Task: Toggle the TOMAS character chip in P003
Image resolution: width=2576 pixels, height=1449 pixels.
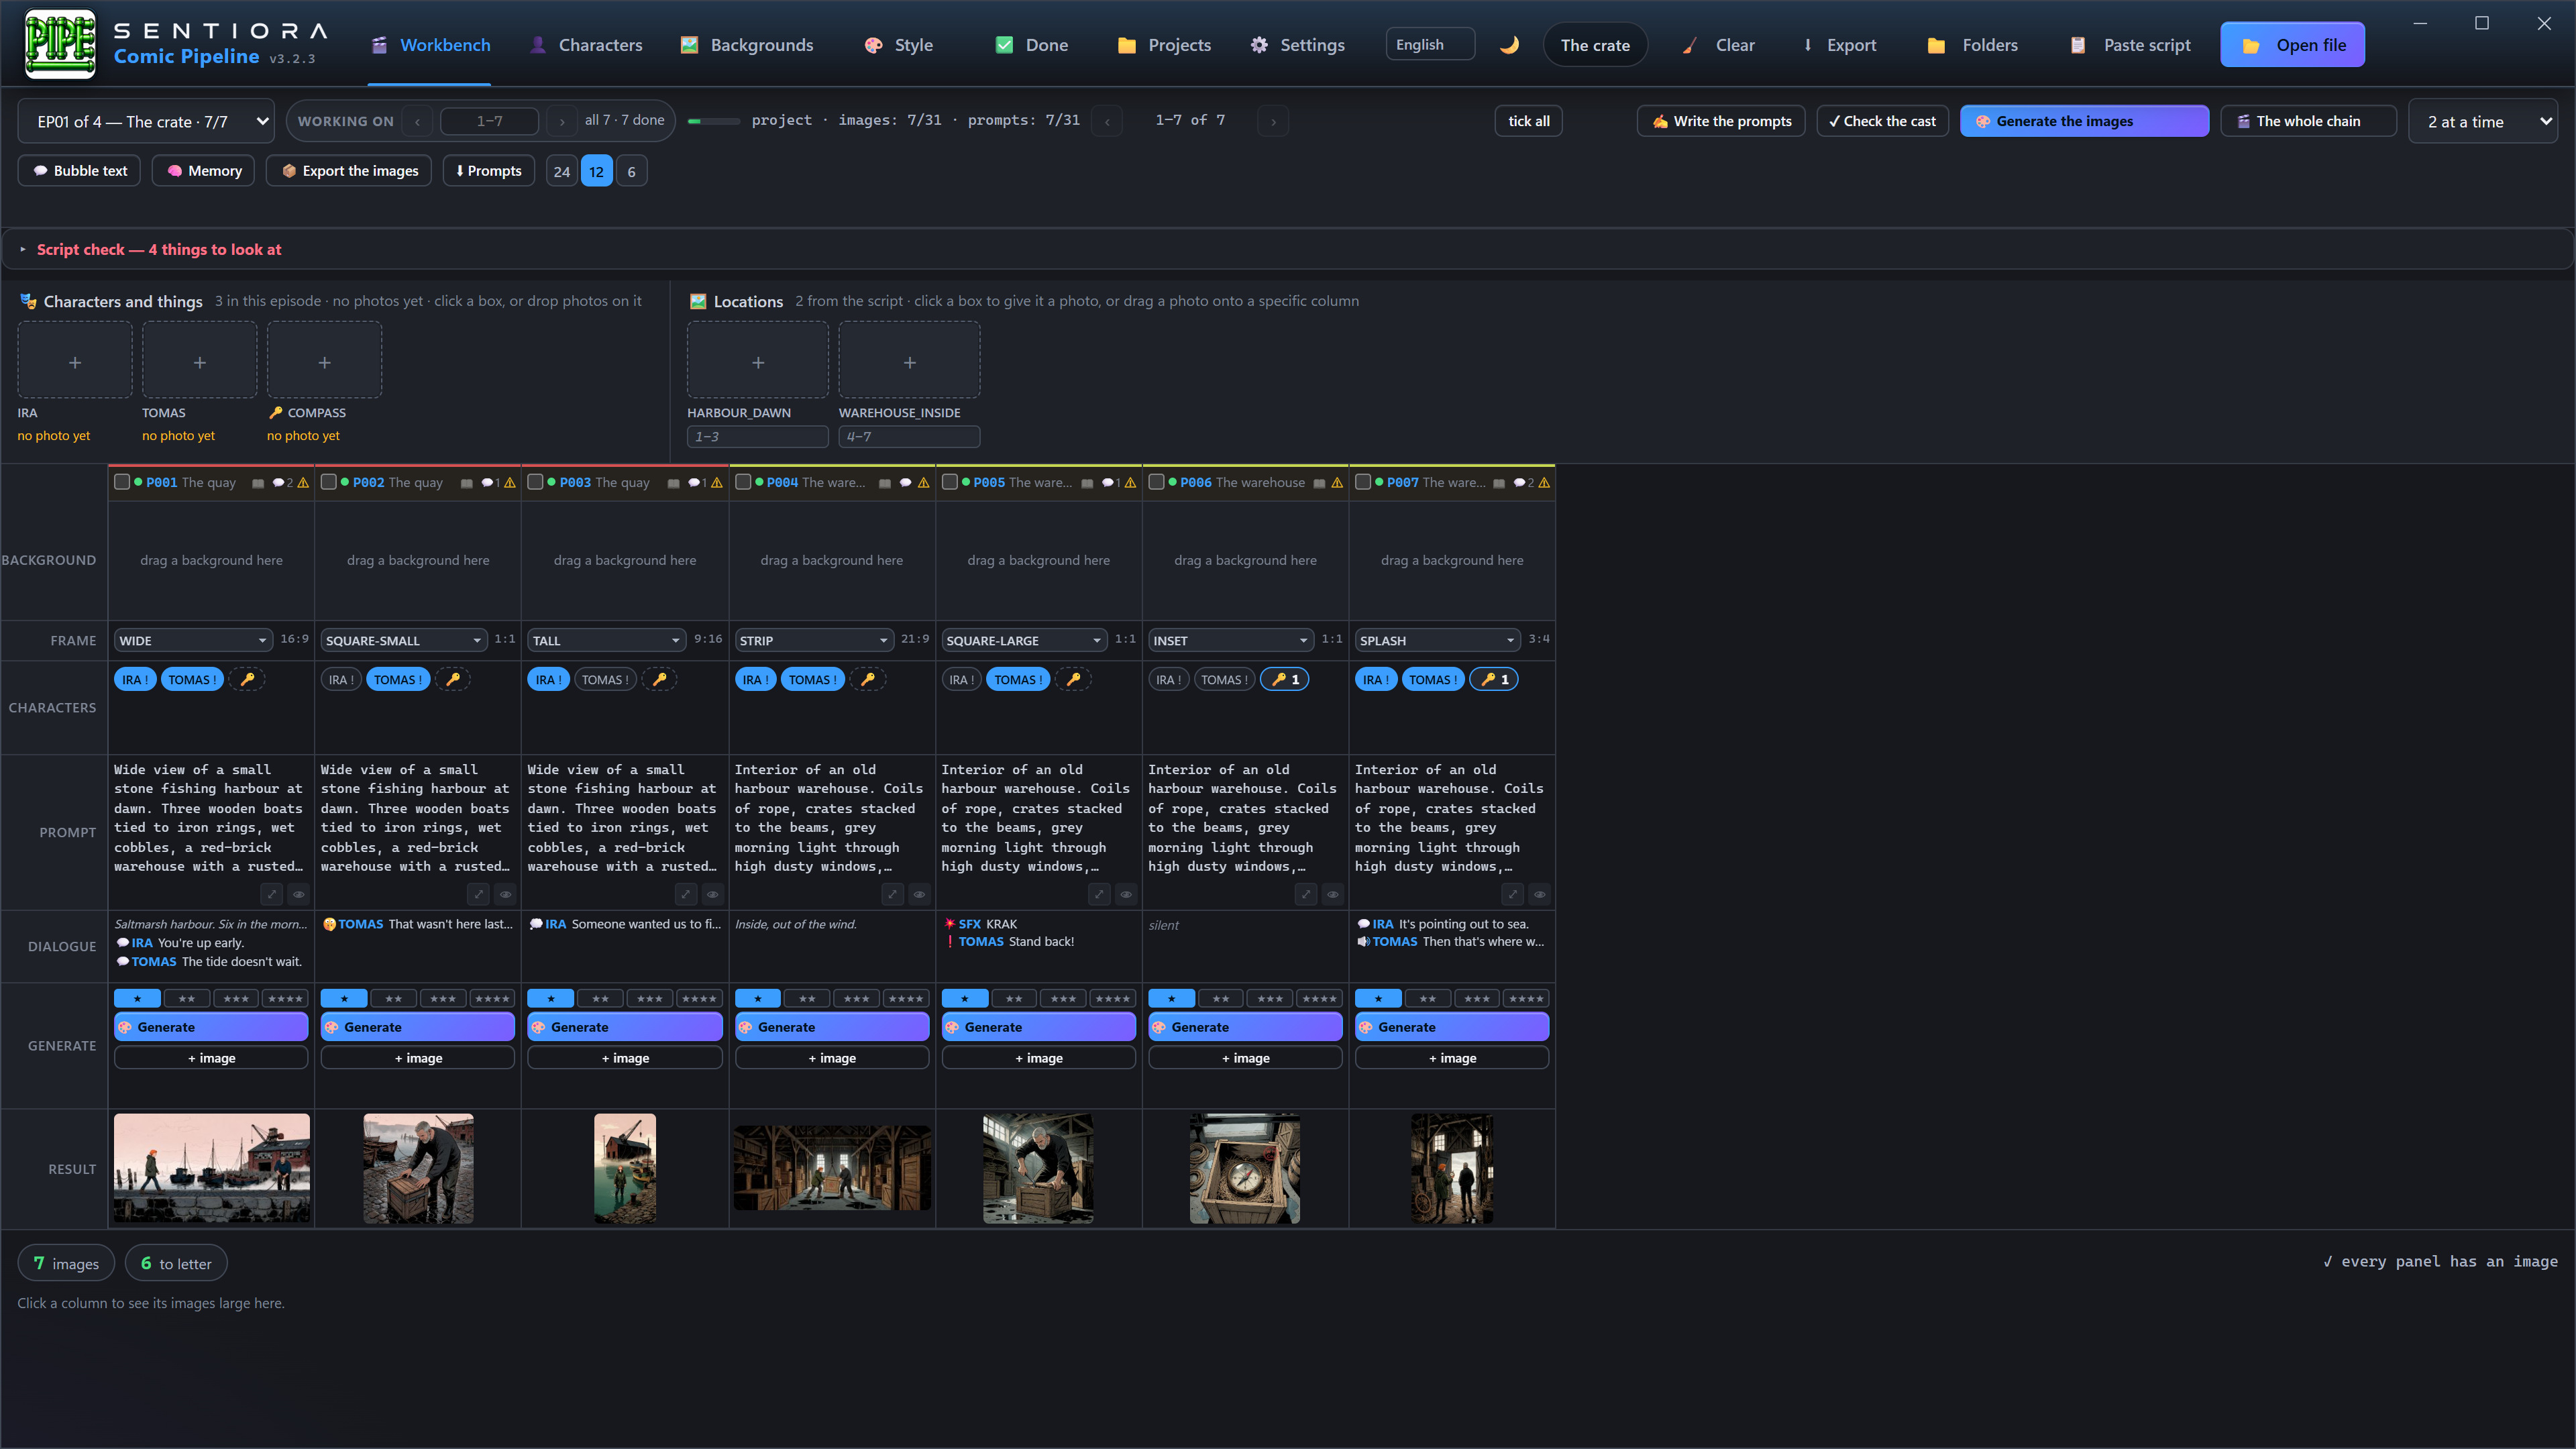Action: coord(605,680)
